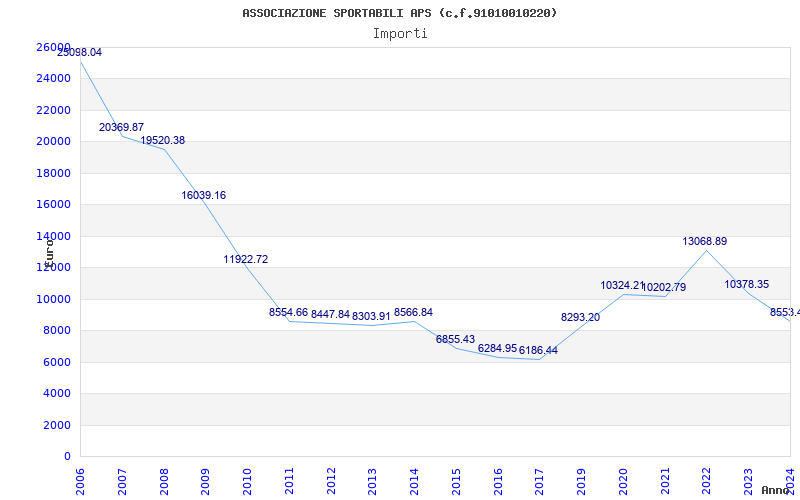Click the Importi subtitle
This screenshot has height=500, width=800.
[x=400, y=34]
